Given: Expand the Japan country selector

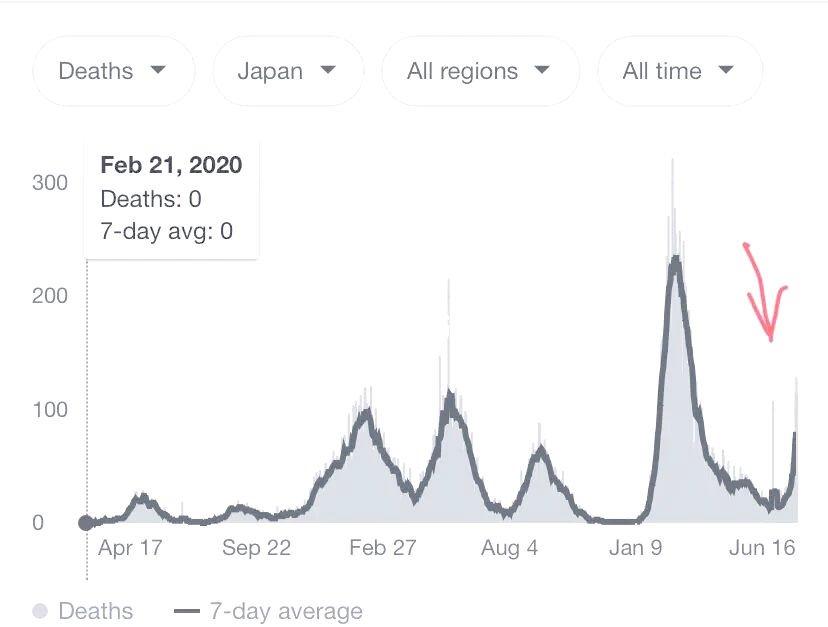Looking at the screenshot, I should pos(287,71).
